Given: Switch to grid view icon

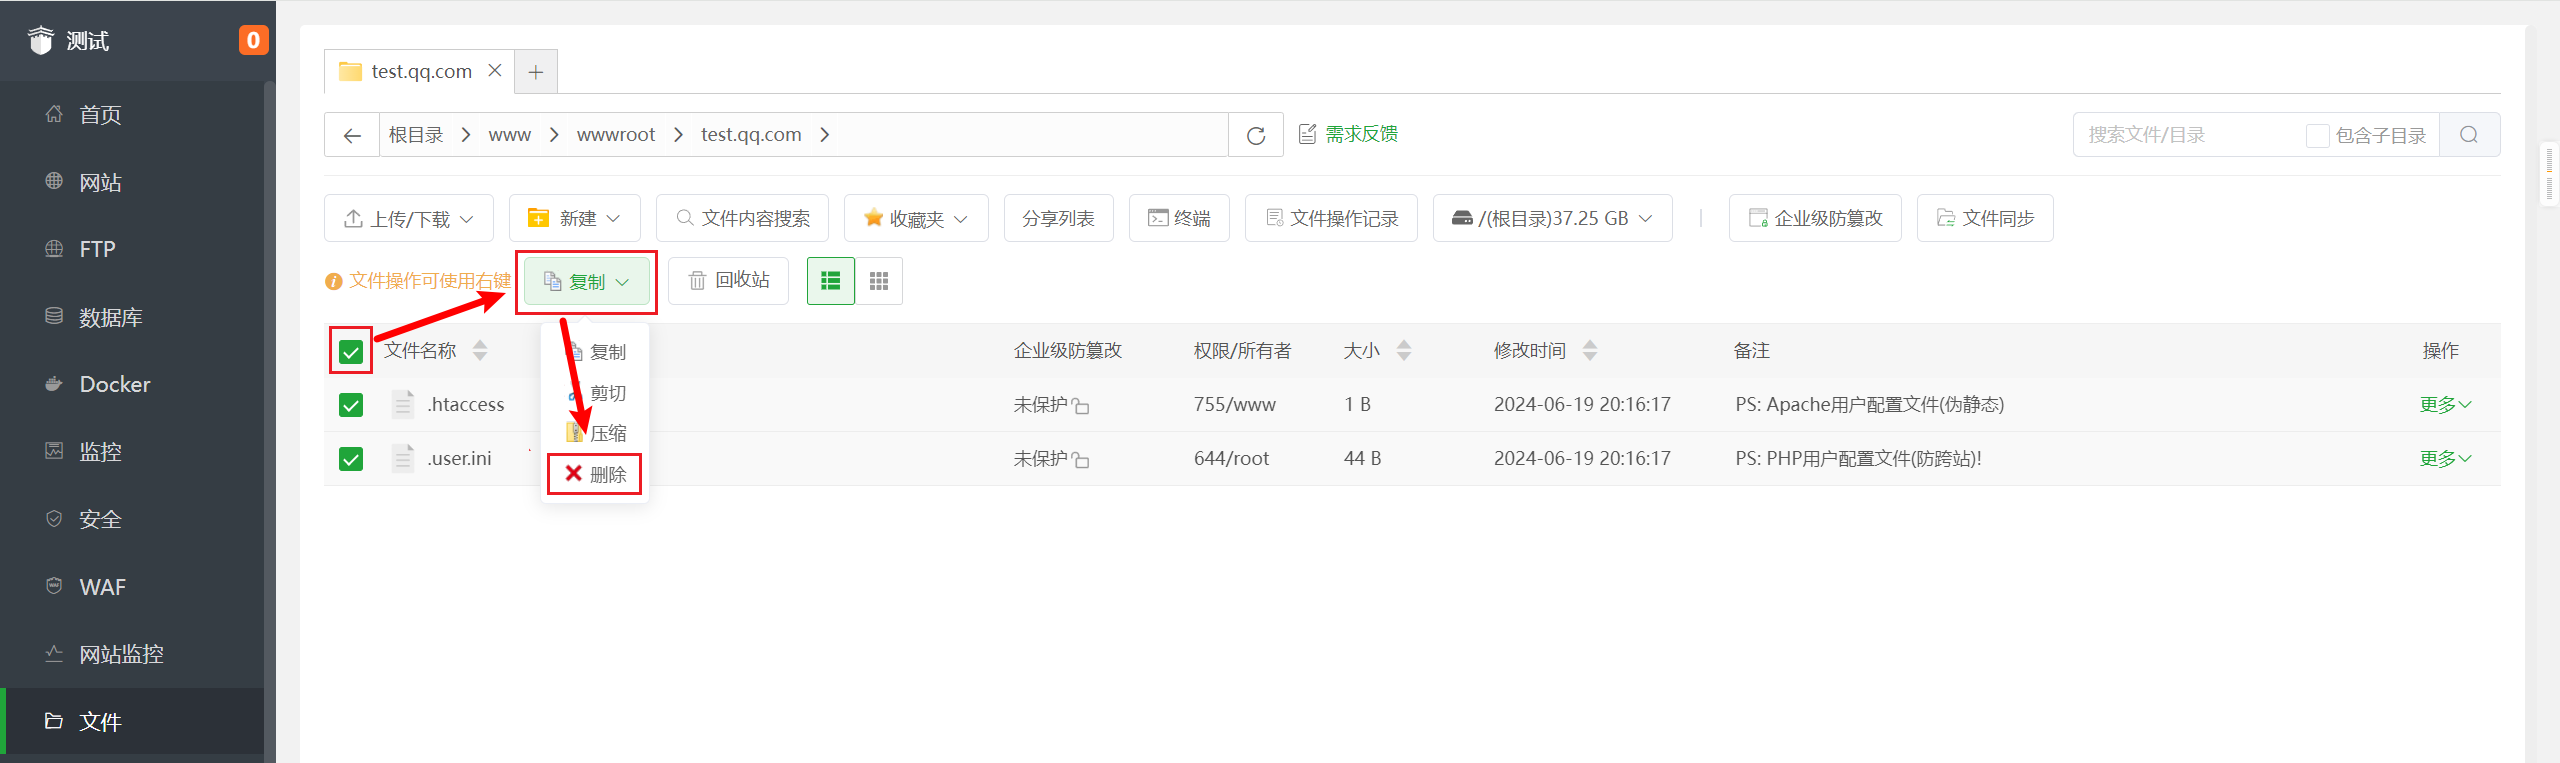Looking at the screenshot, I should coord(879,281).
